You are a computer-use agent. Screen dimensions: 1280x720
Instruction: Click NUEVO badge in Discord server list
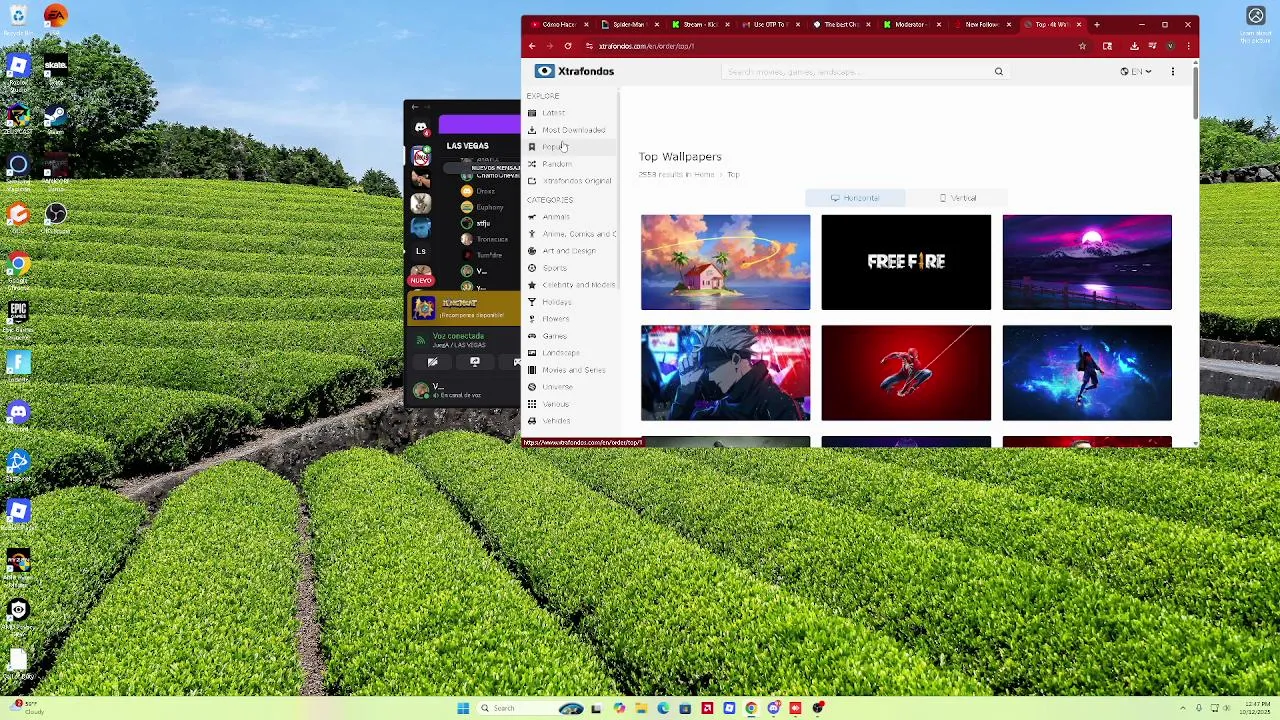tap(420, 280)
